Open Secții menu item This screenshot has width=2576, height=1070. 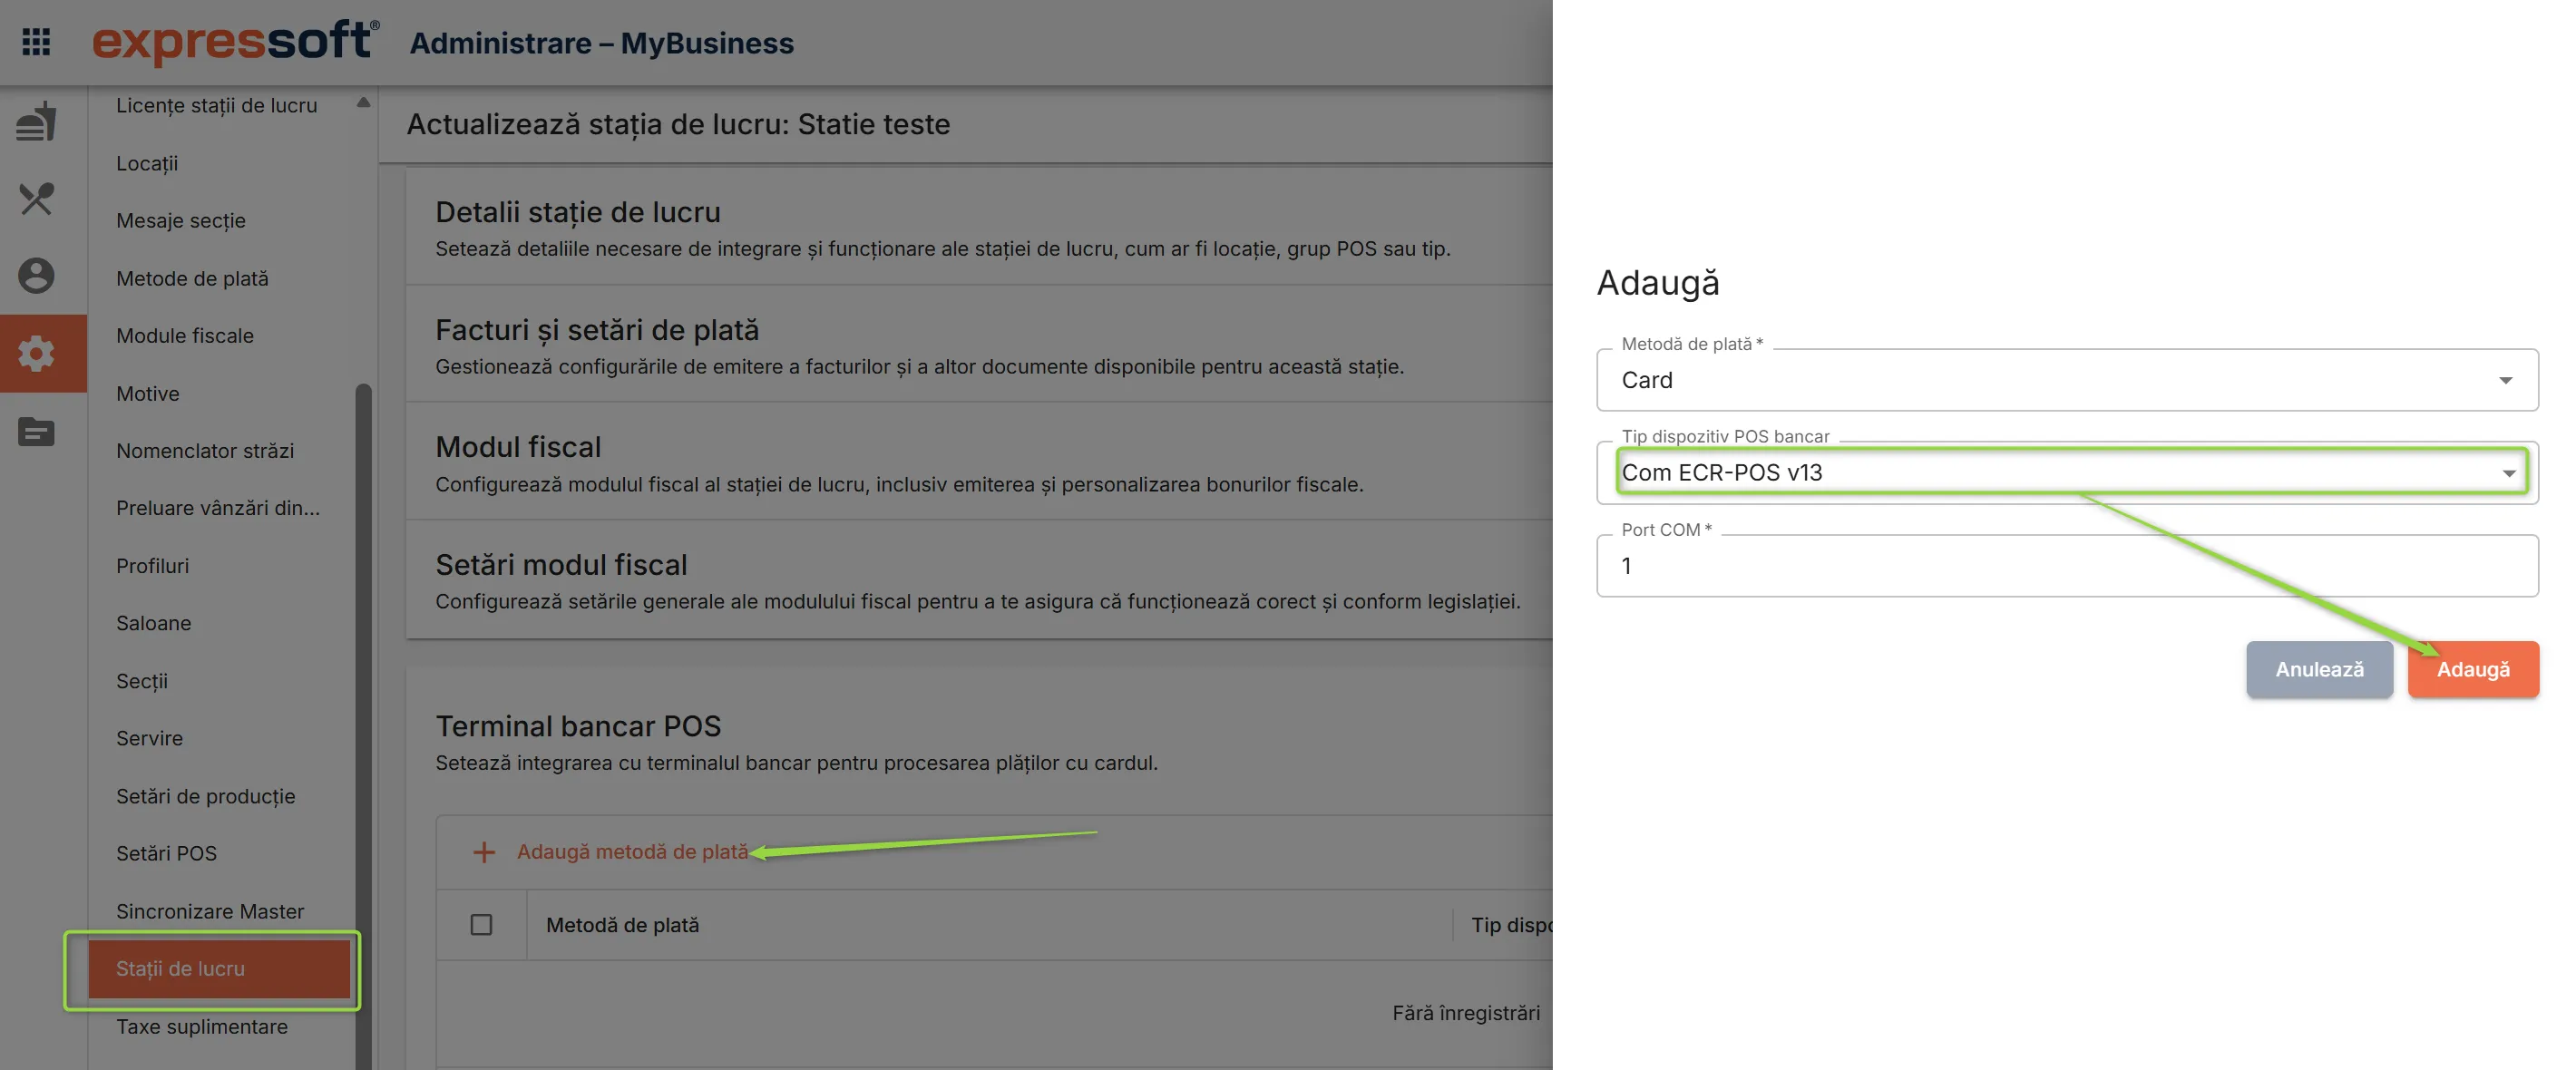point(142,681)
